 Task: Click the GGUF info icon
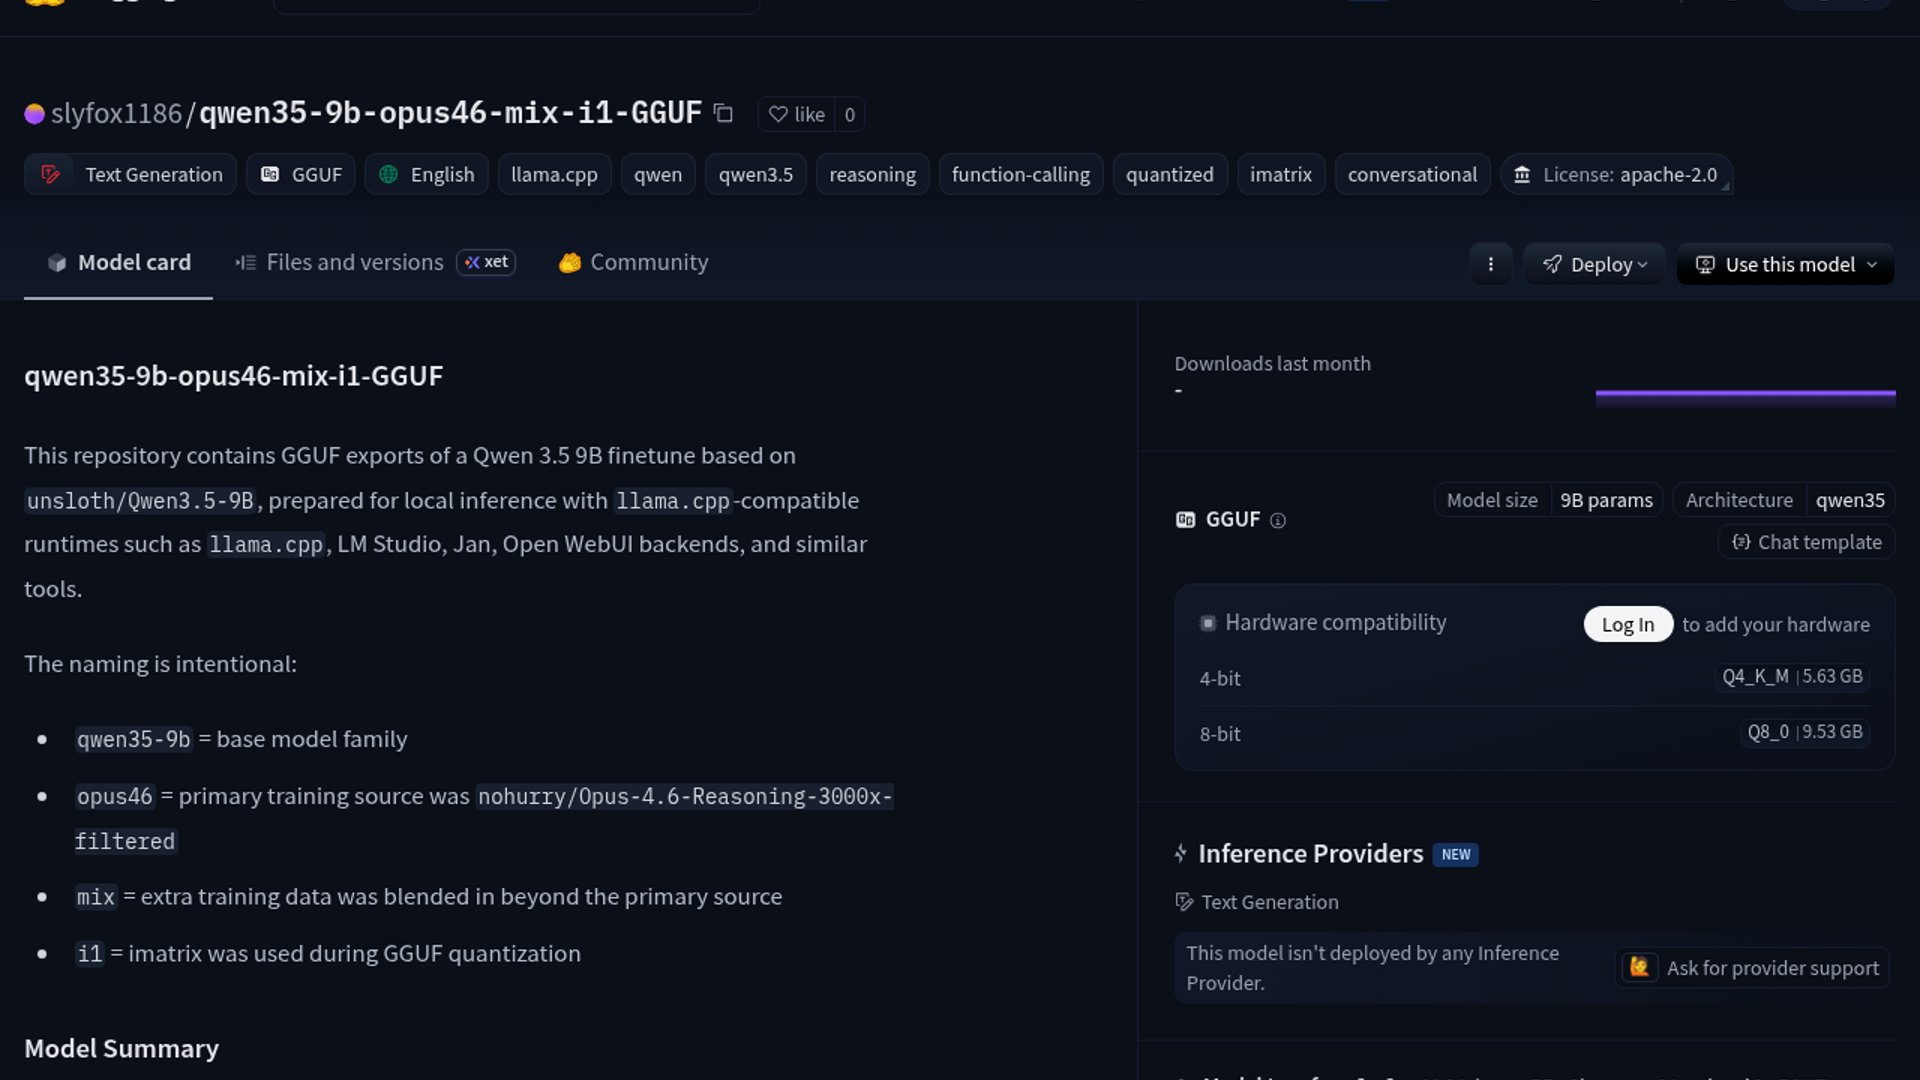click(x=1277, y=520)
